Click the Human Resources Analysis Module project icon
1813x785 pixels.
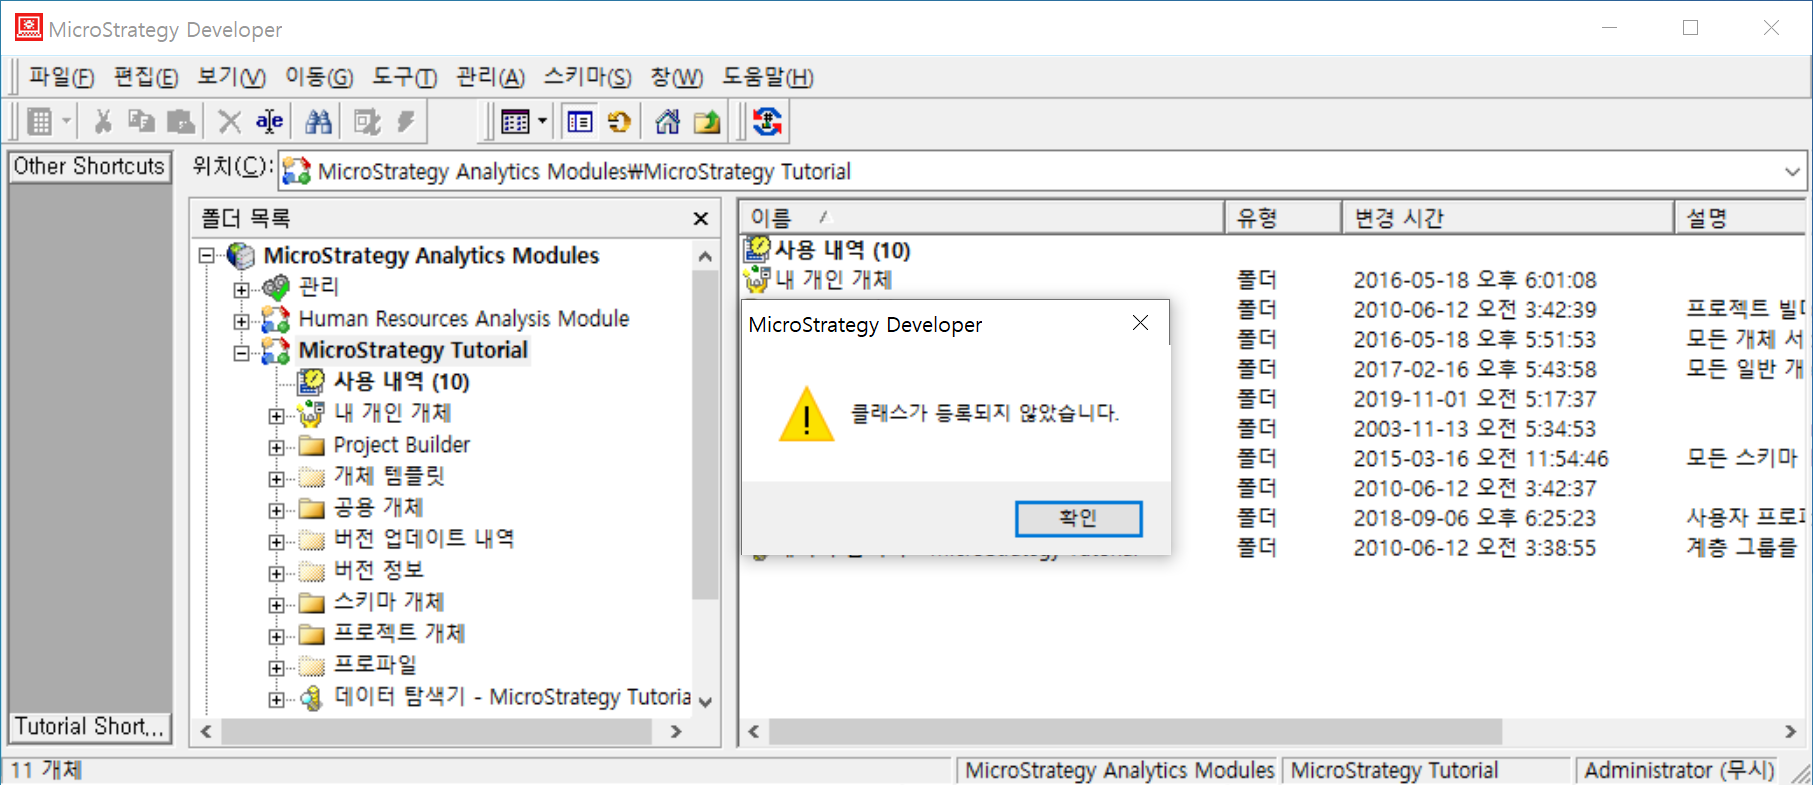point(276,319)
